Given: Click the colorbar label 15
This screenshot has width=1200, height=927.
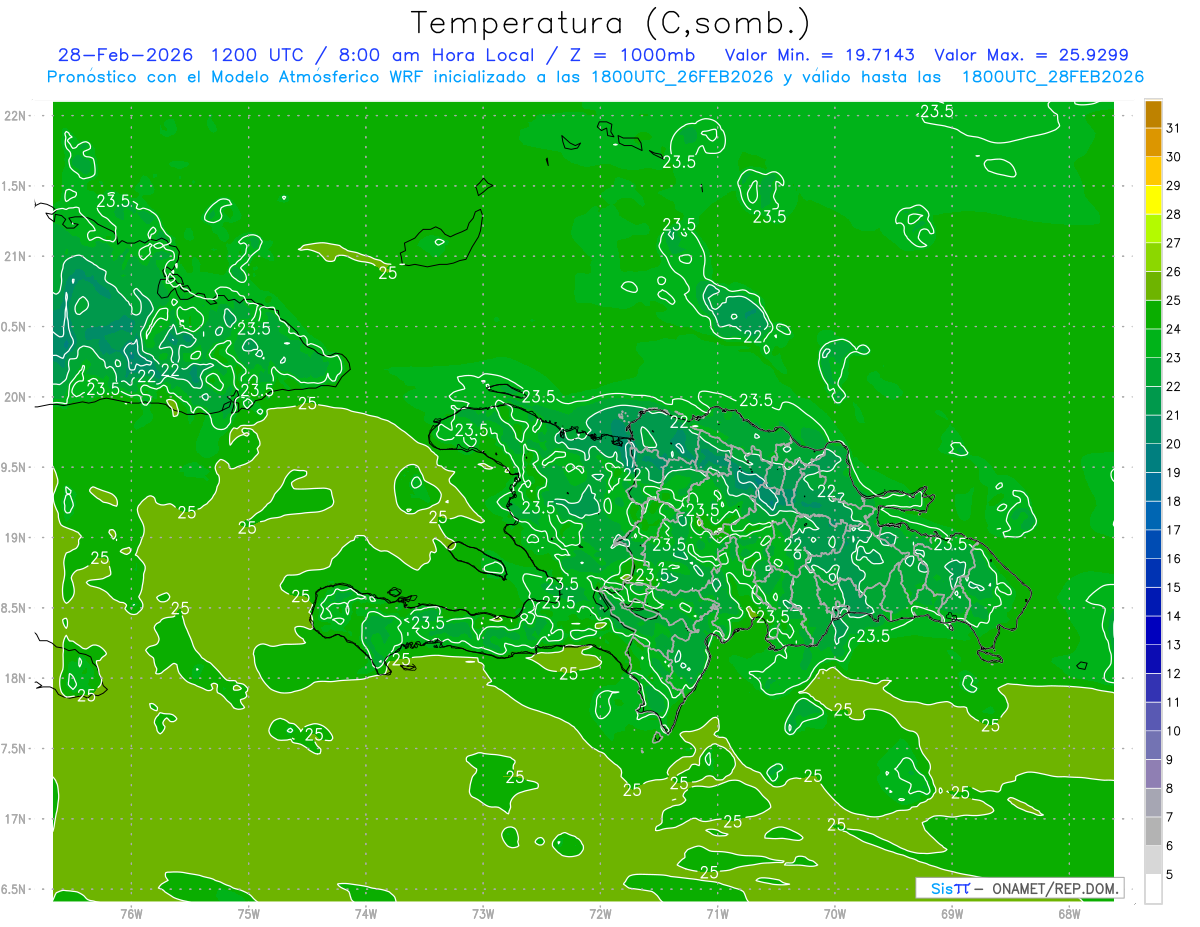Looking at the screenshot, I should (1174, 587).
